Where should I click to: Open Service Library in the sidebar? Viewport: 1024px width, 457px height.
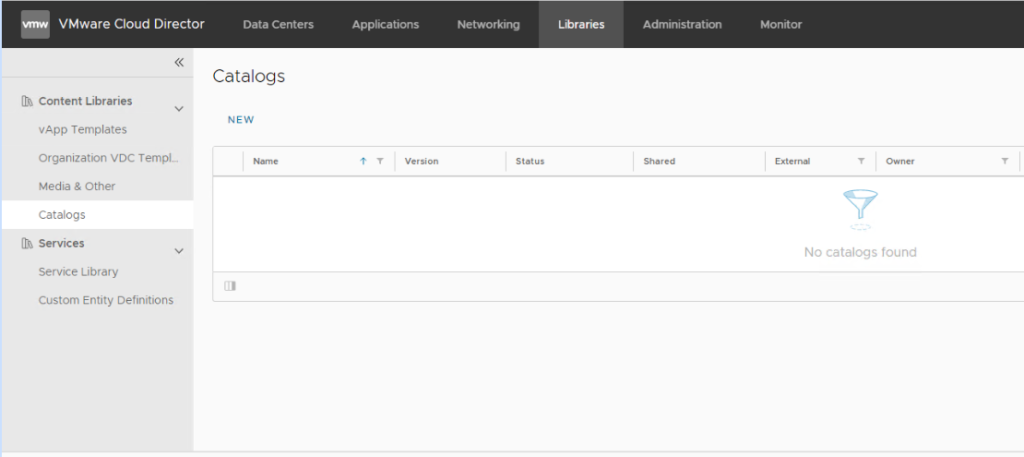point(78,272)
